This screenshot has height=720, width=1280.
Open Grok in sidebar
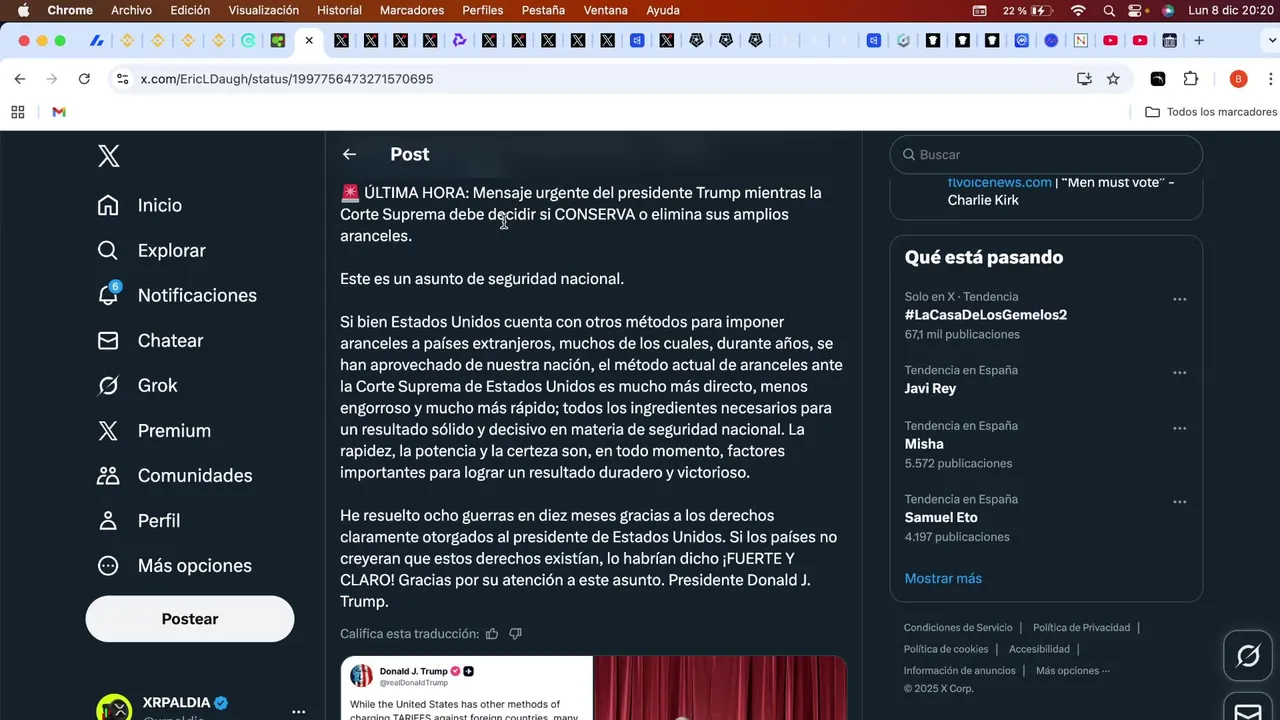click(x=138, y=385)
